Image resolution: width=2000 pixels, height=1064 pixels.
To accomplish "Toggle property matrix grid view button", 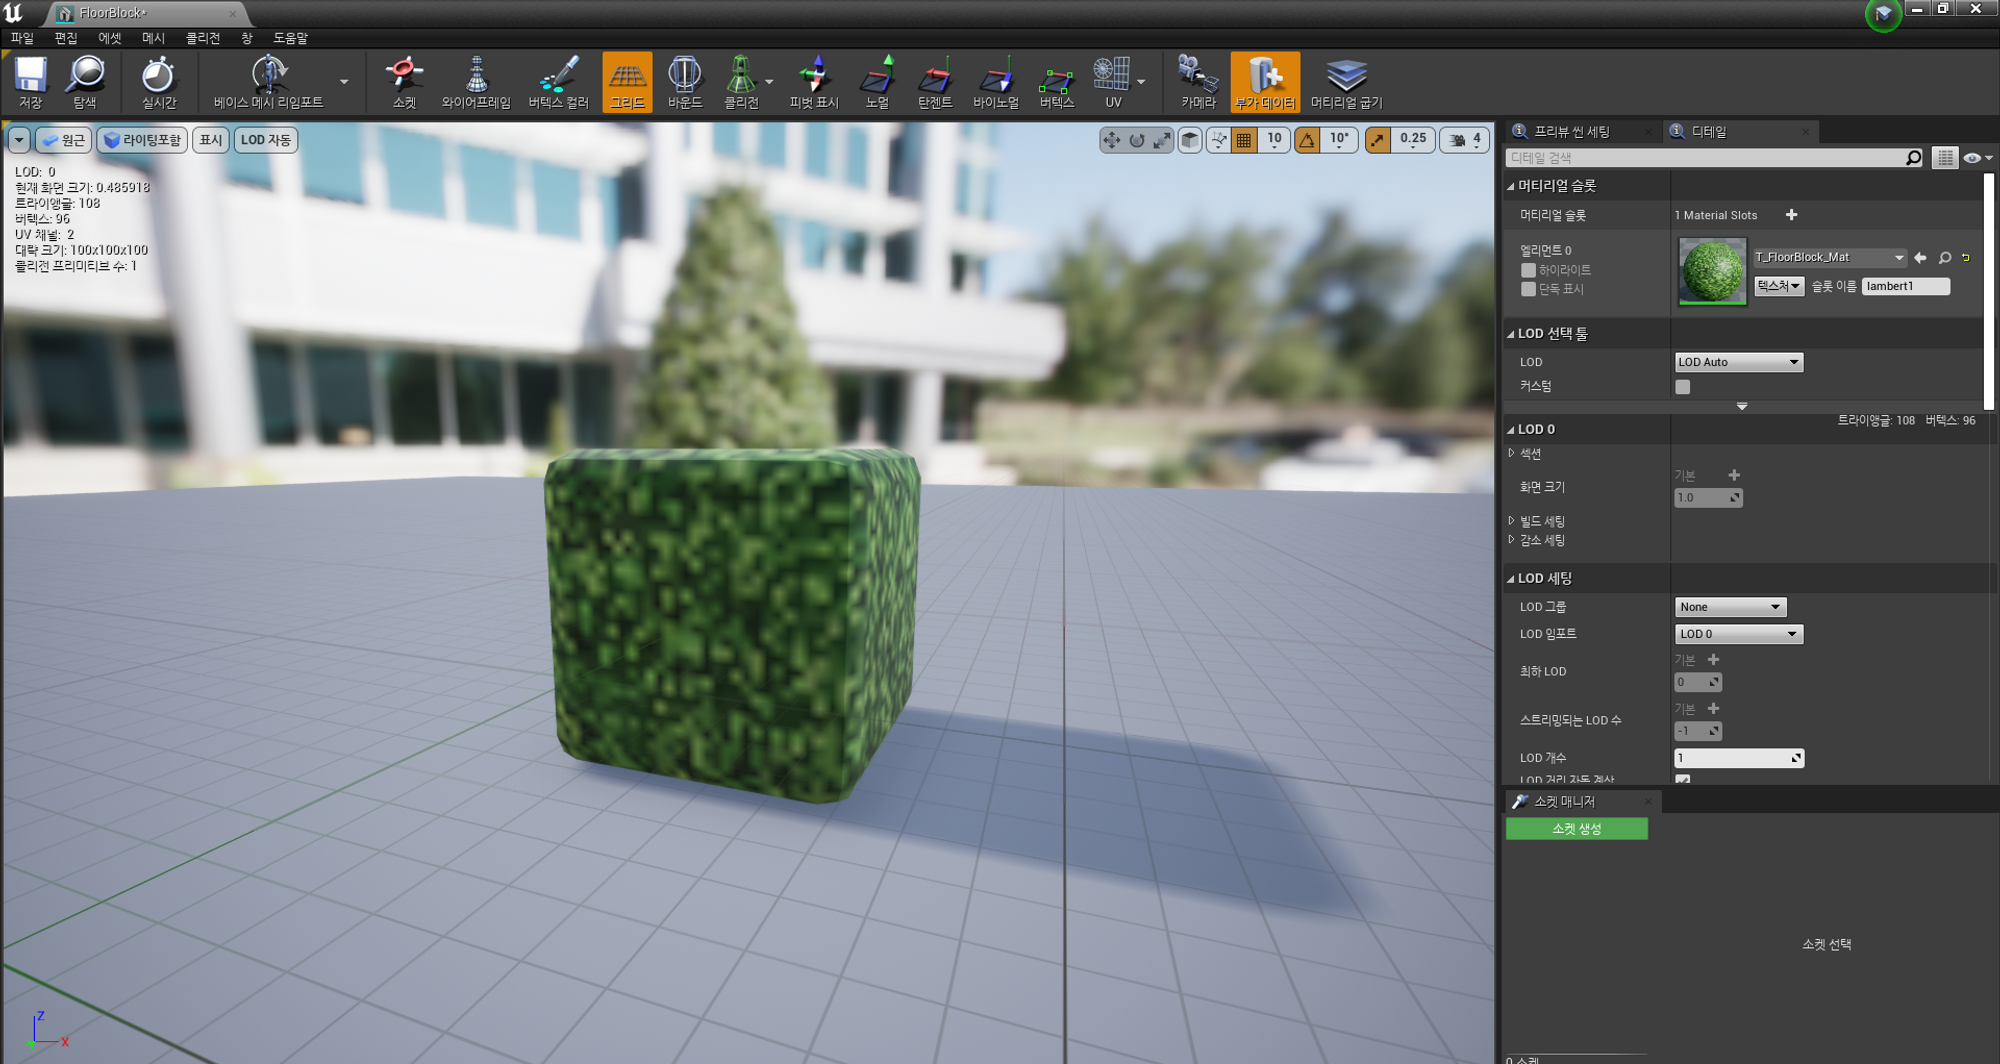I will coord(1944,158).
